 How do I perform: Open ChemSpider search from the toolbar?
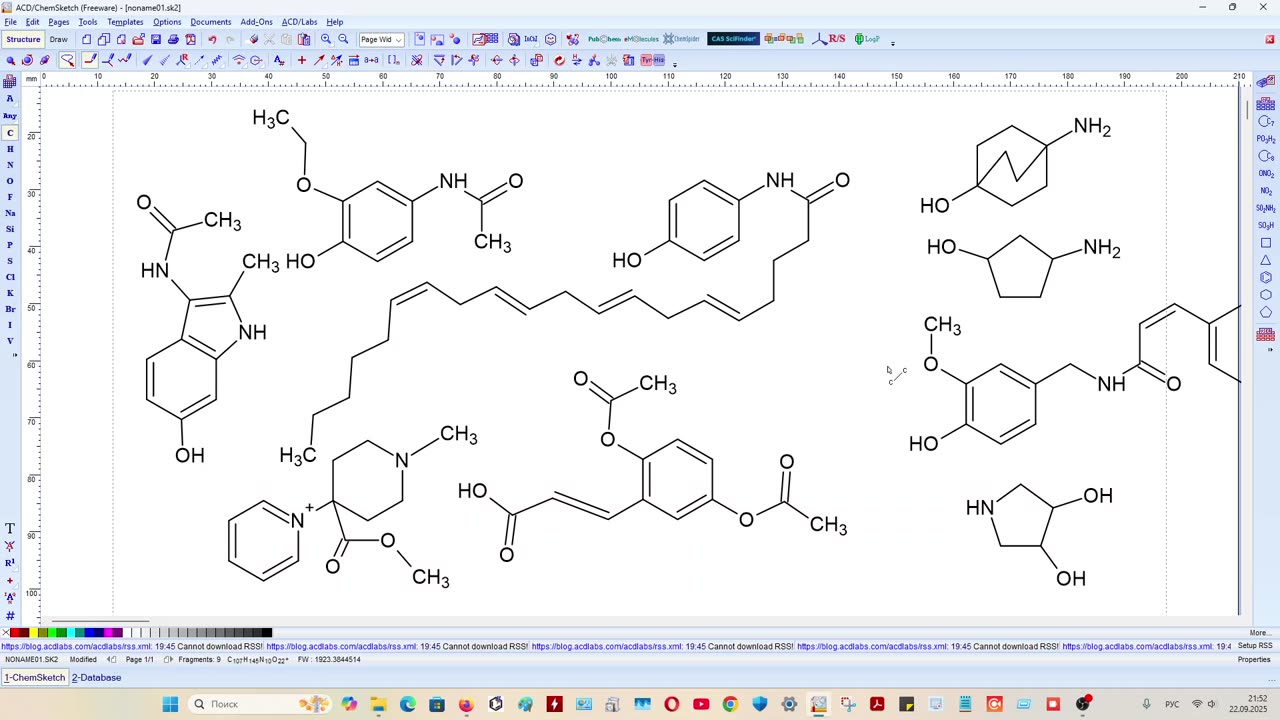point(682,39)
